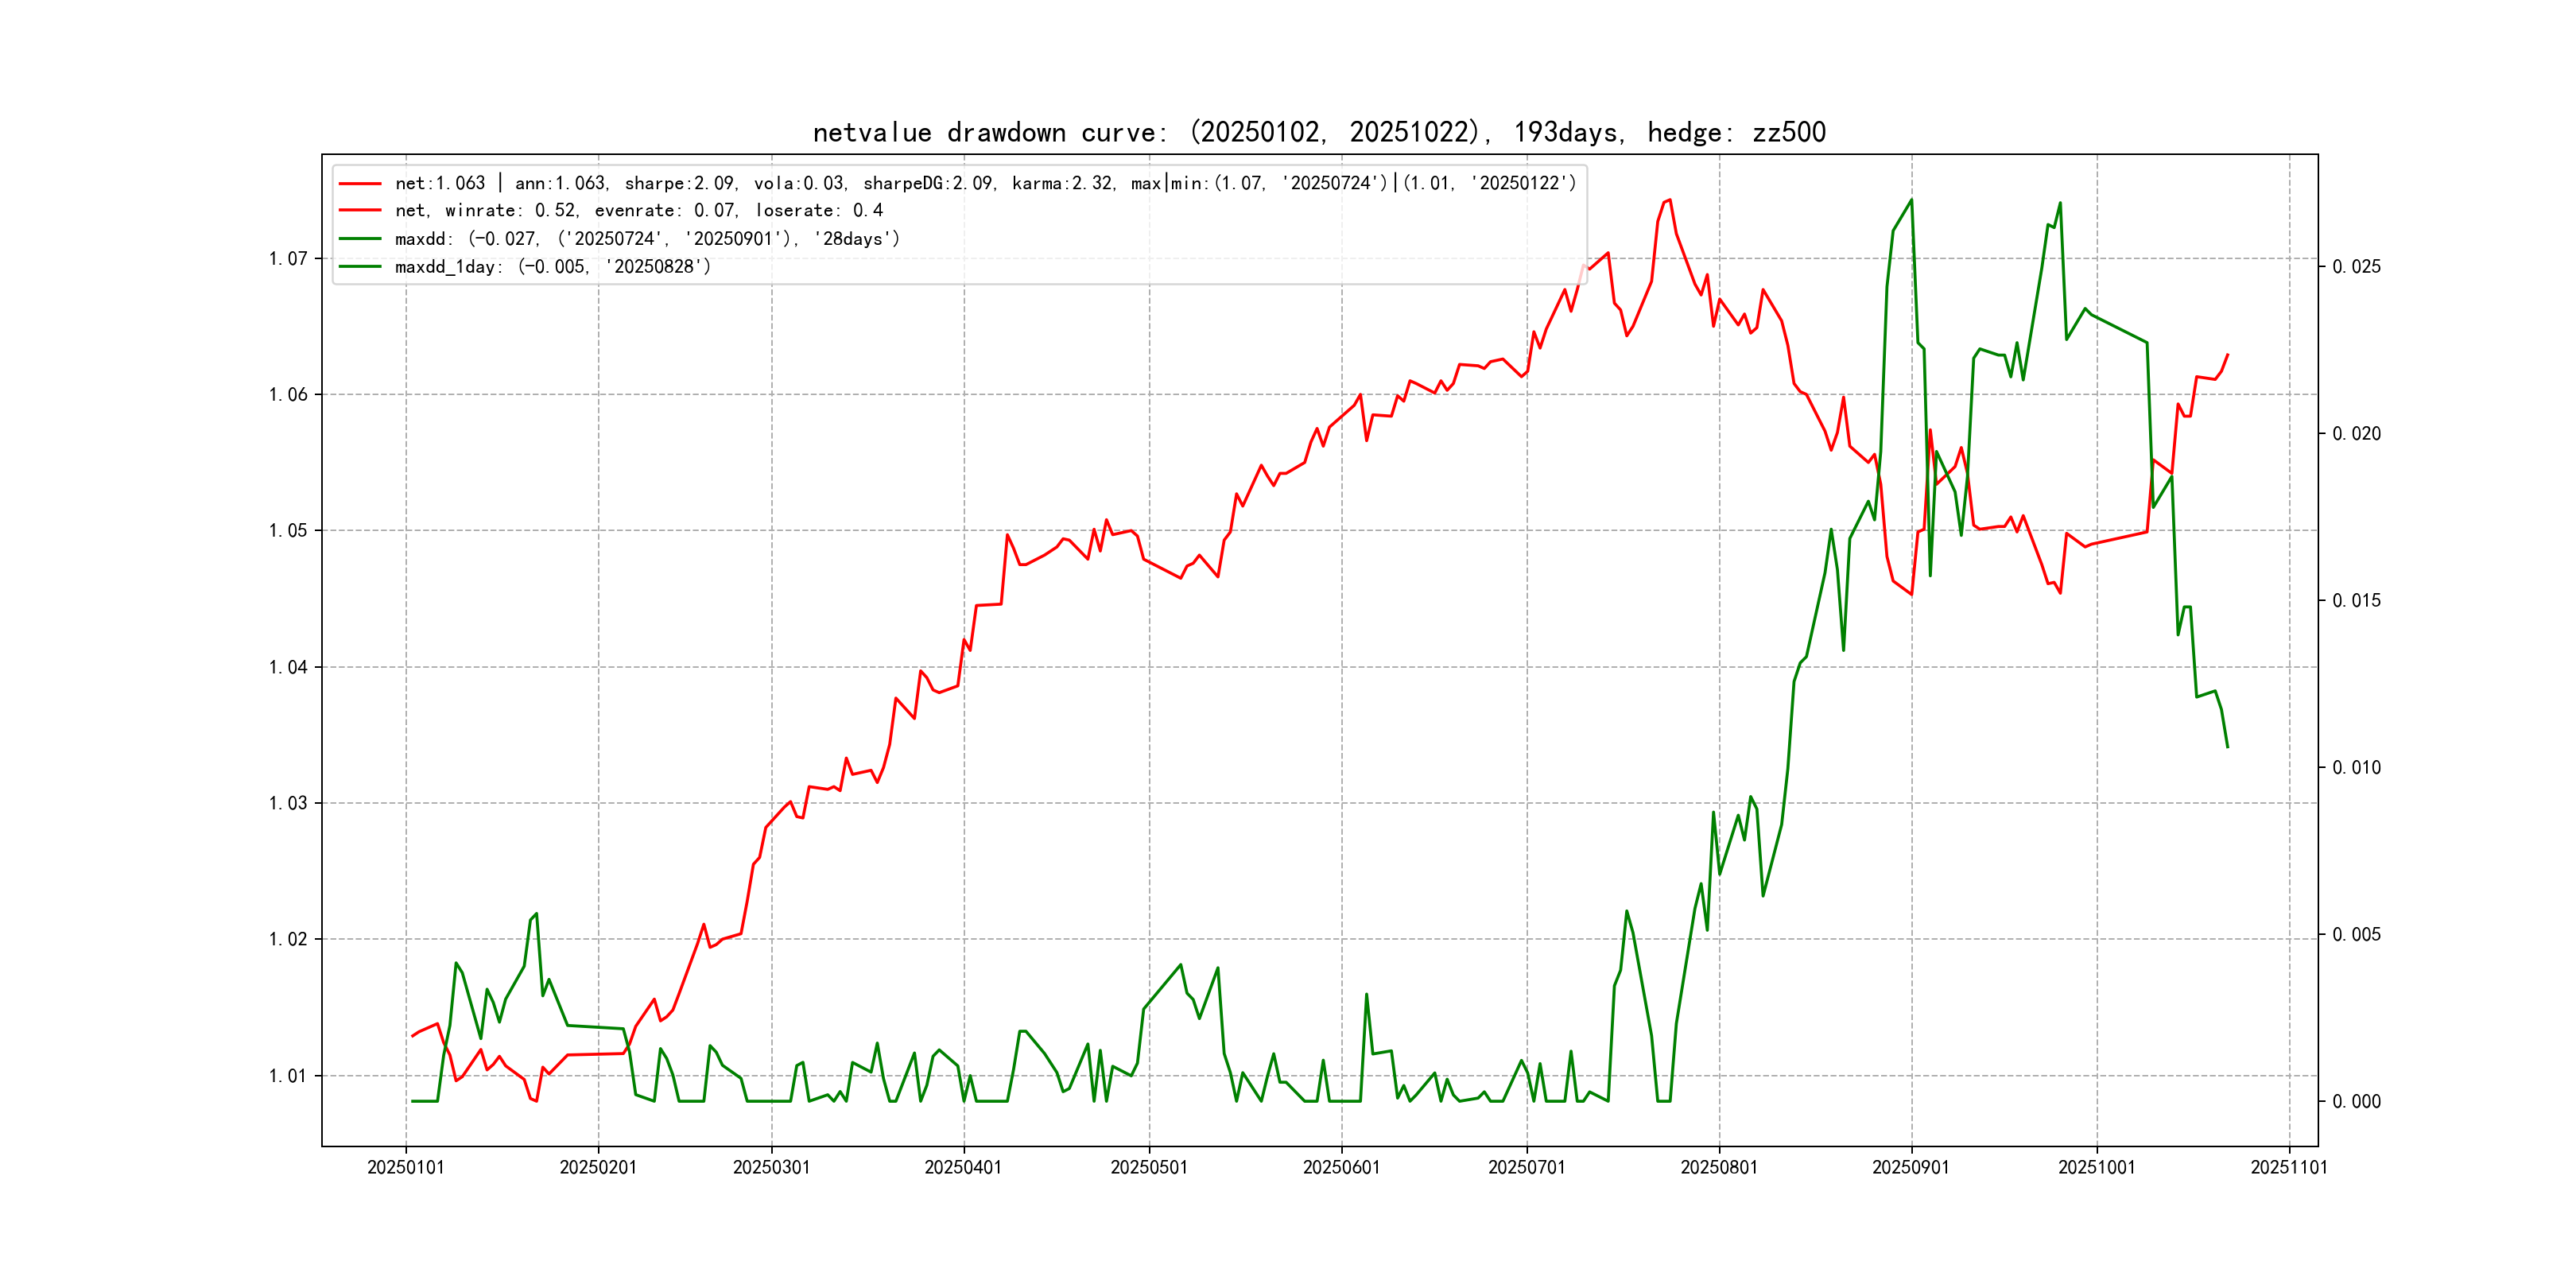This screenshot has height=1288, width=2576.
Task: Click the 20250401 x-axis date label
Action: (x=963, y=1167)
